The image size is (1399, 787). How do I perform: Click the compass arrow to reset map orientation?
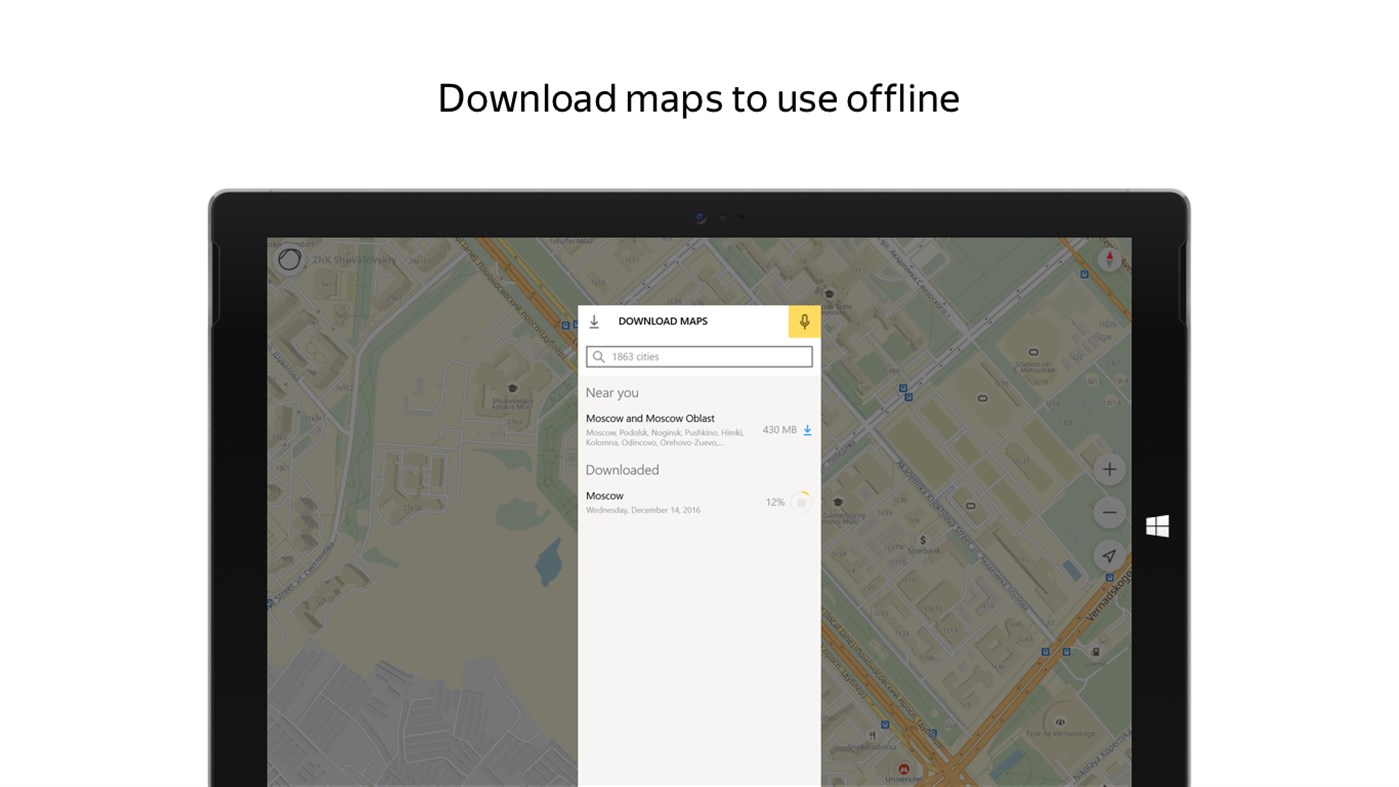point(1109,259)
